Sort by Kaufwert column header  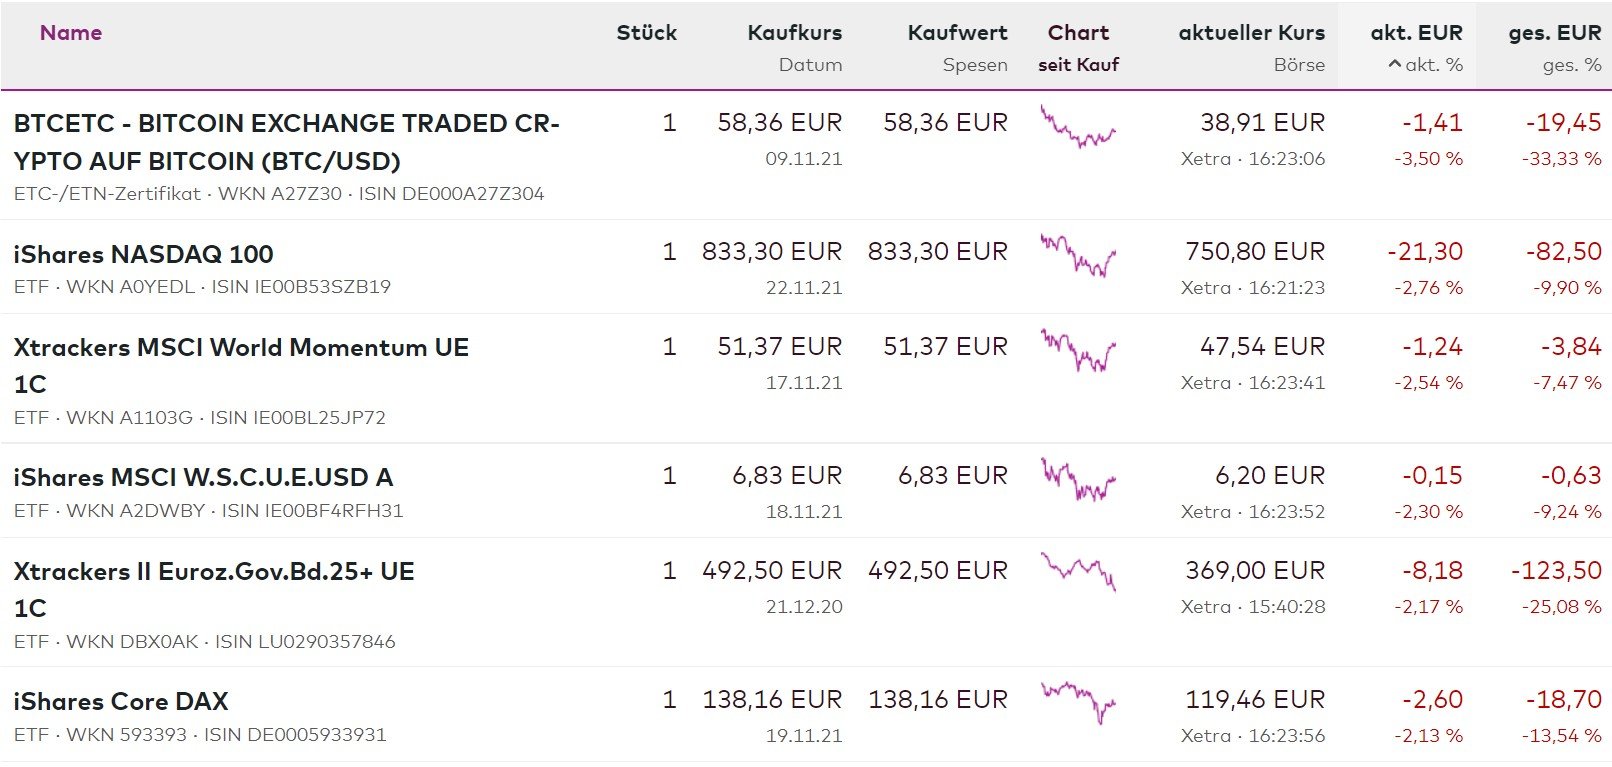pyautogui.click(x=957, y=33)
